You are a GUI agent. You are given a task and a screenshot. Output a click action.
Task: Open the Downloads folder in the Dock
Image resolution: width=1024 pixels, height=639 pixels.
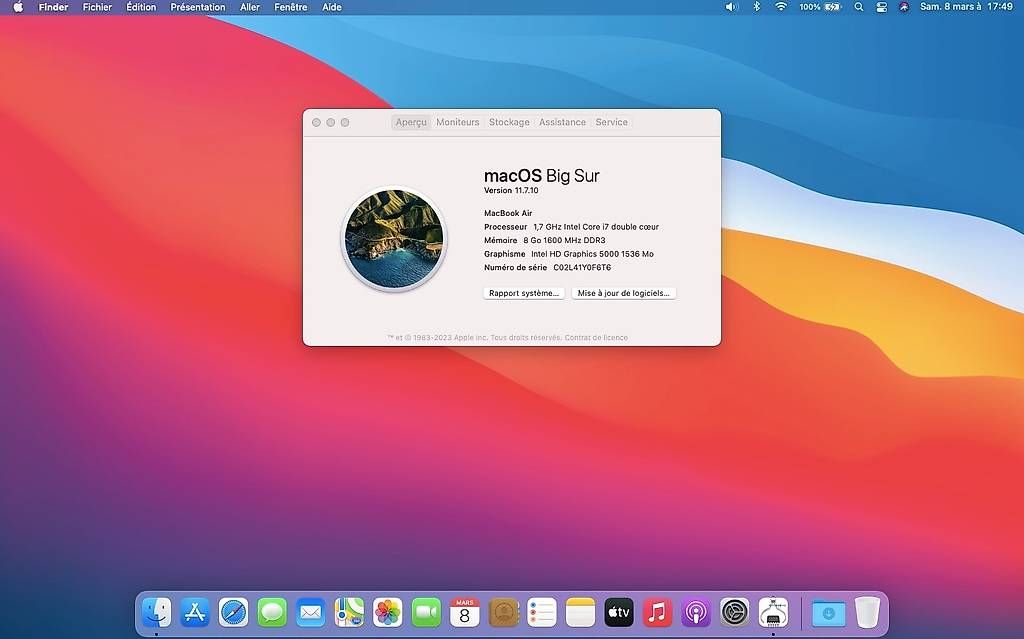coord(828,613)
